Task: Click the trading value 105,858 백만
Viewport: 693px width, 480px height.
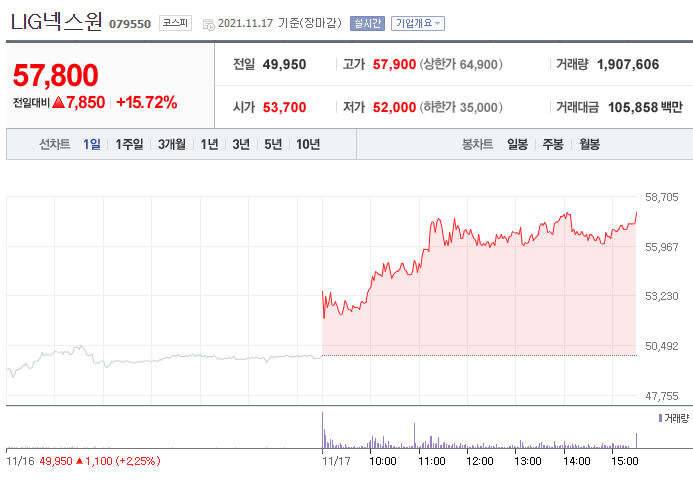Action: (x=645, y=107)
